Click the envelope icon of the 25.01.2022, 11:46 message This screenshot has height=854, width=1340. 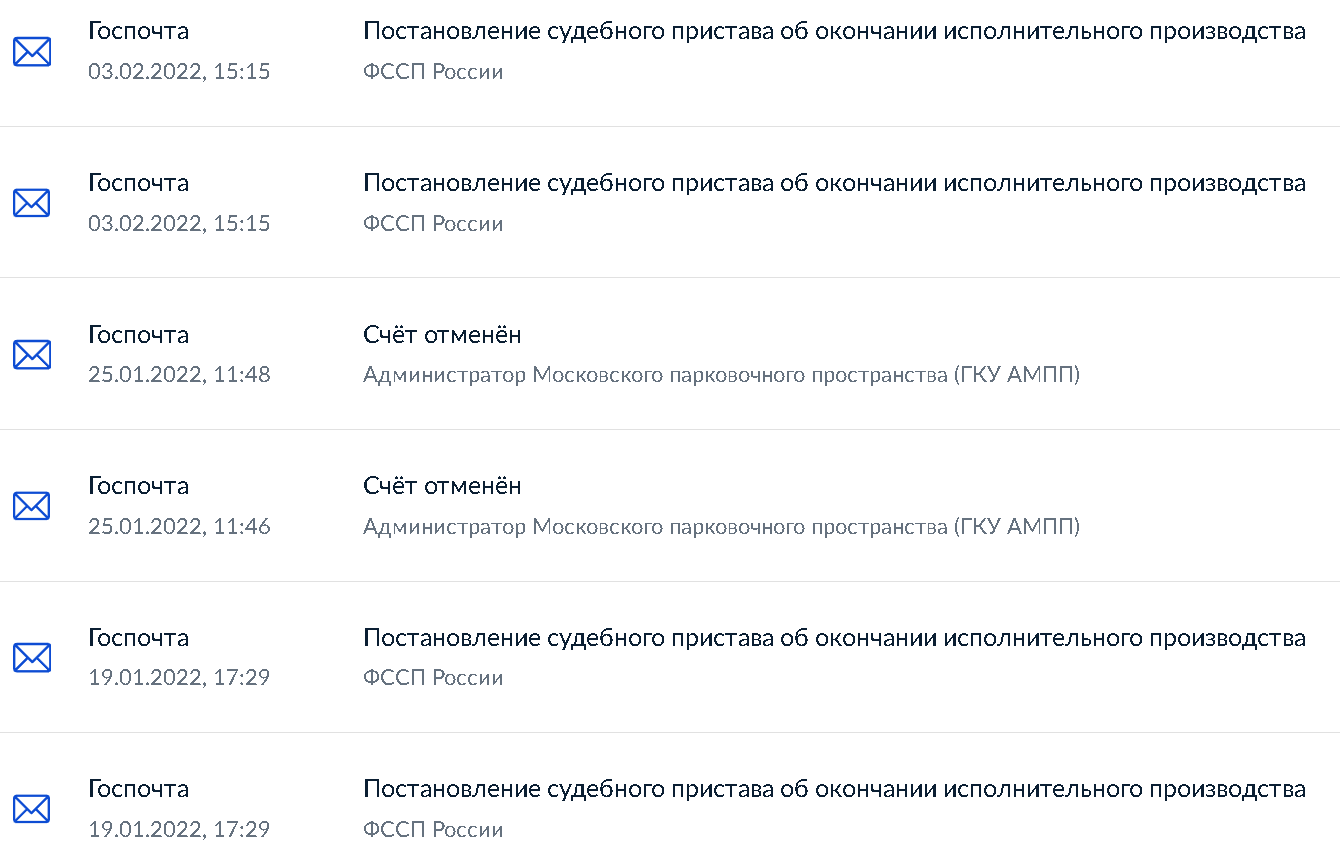tap(32, 506)
